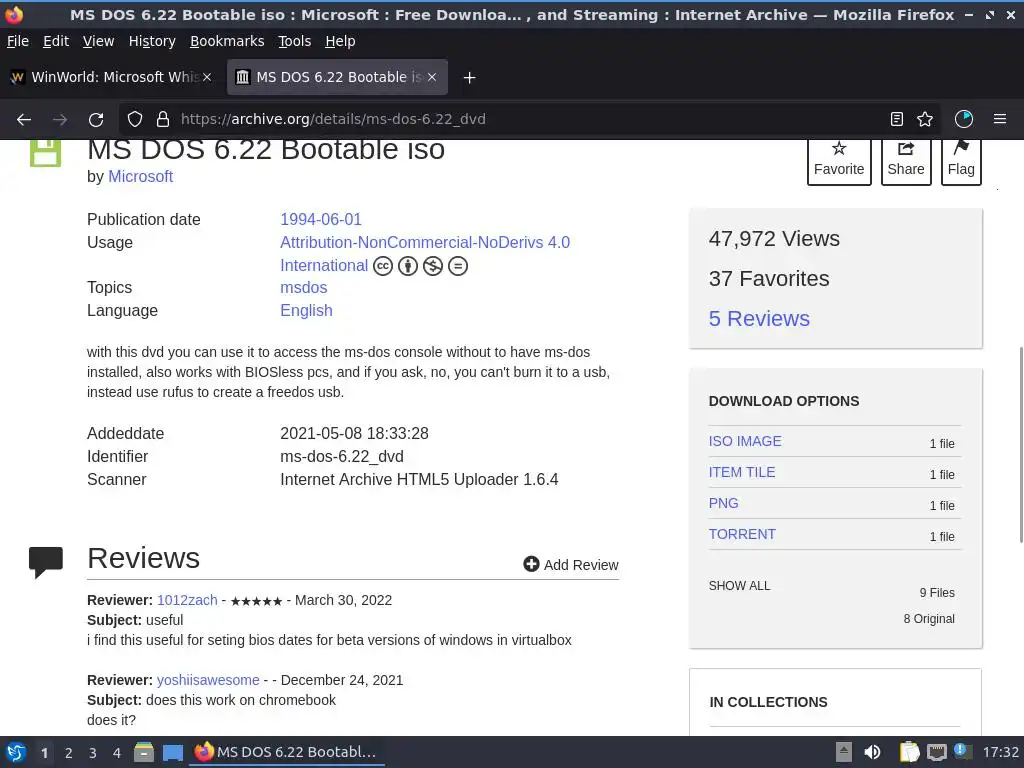The height and width of the screenshot is (768, 1024).
Task: Open the View menu
Action: pyautogui.click(x=99, y=41)
